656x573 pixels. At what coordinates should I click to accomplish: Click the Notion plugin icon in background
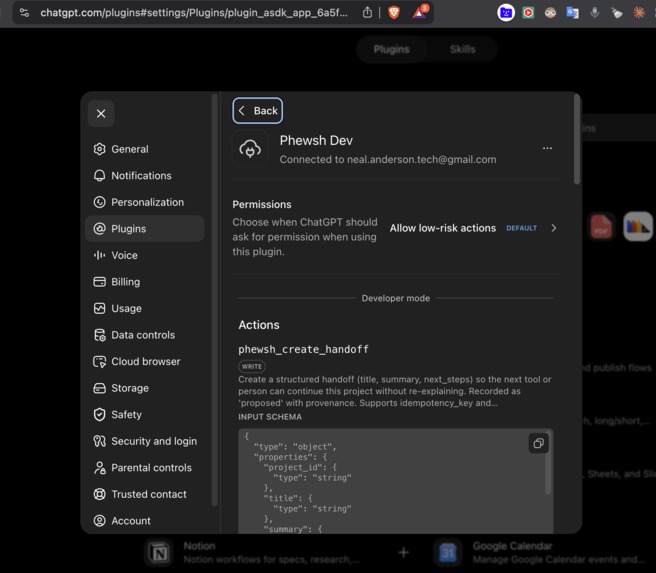[x=159, y=553]
